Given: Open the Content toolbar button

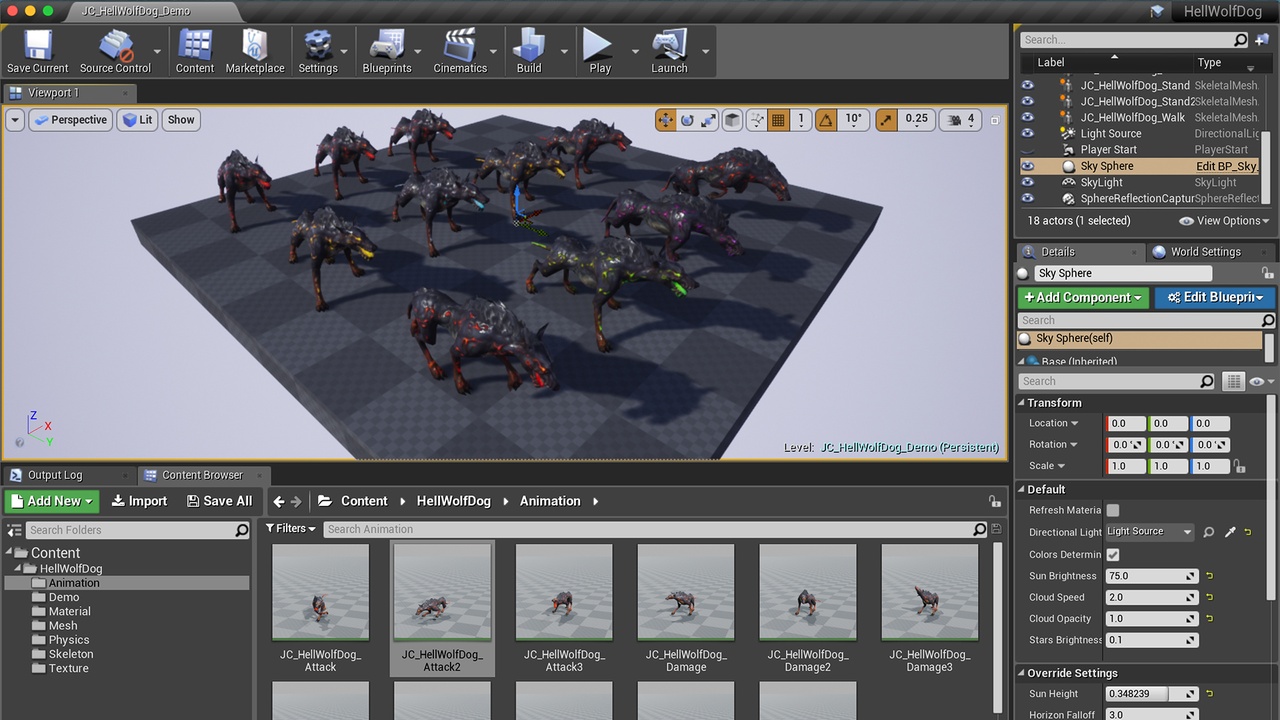Looking at the screenshot, I should coord(195,51).
